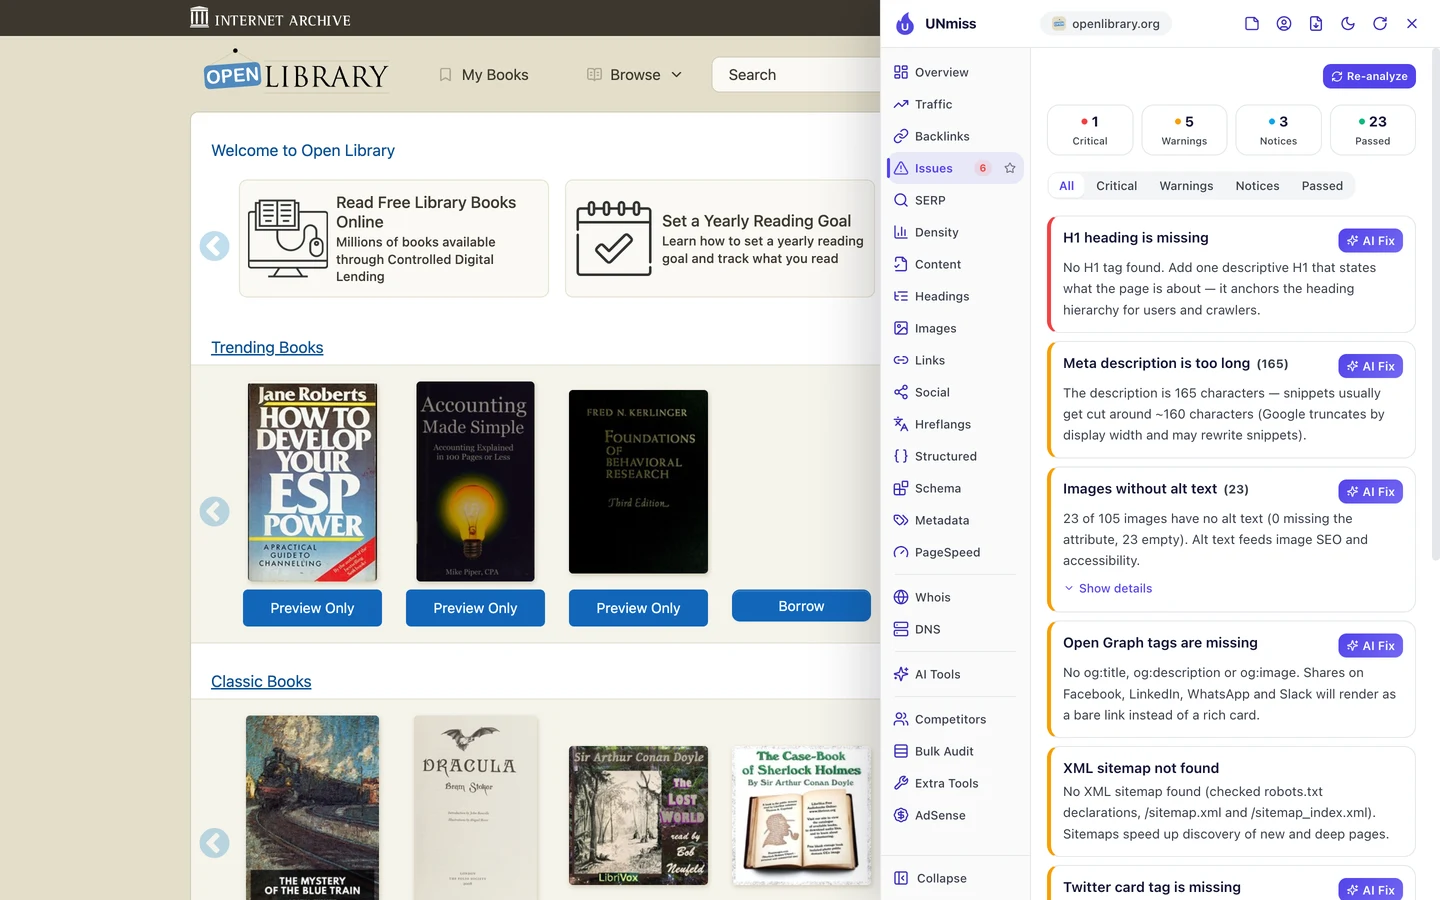Click the Re-analyze button
1440x900 pixels.
point(1369,76)
